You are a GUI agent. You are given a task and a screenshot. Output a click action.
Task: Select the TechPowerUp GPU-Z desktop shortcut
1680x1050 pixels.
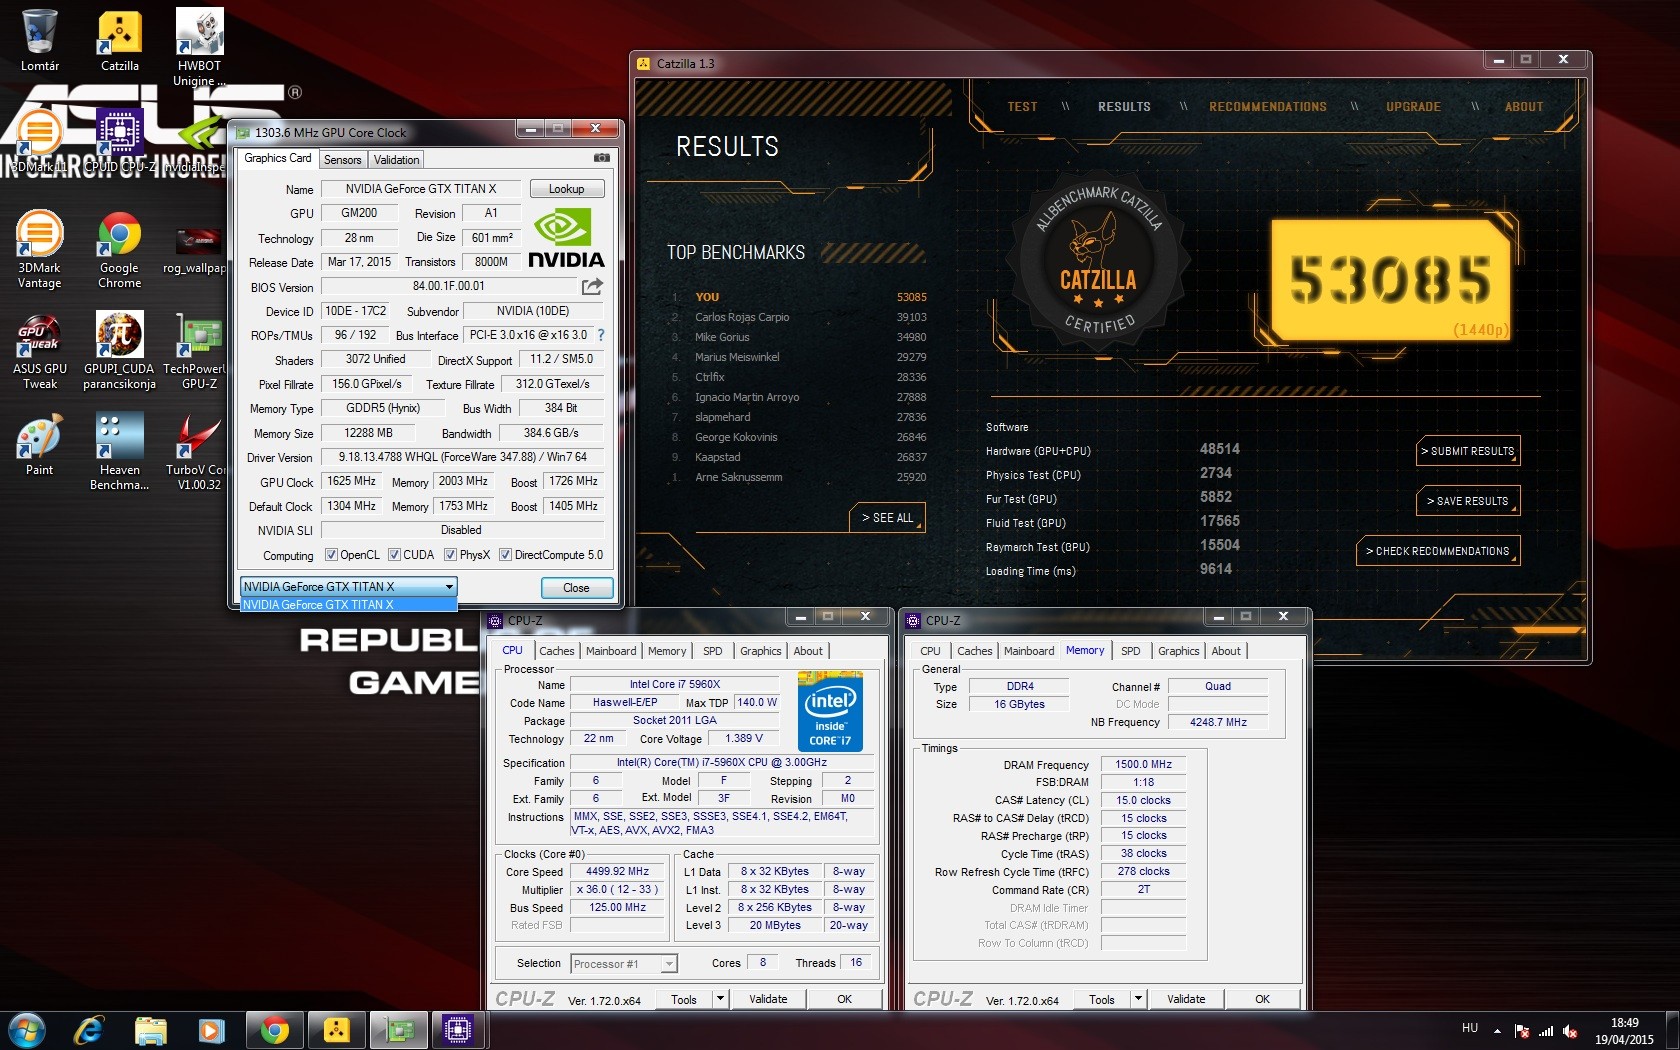pos(198,350)
